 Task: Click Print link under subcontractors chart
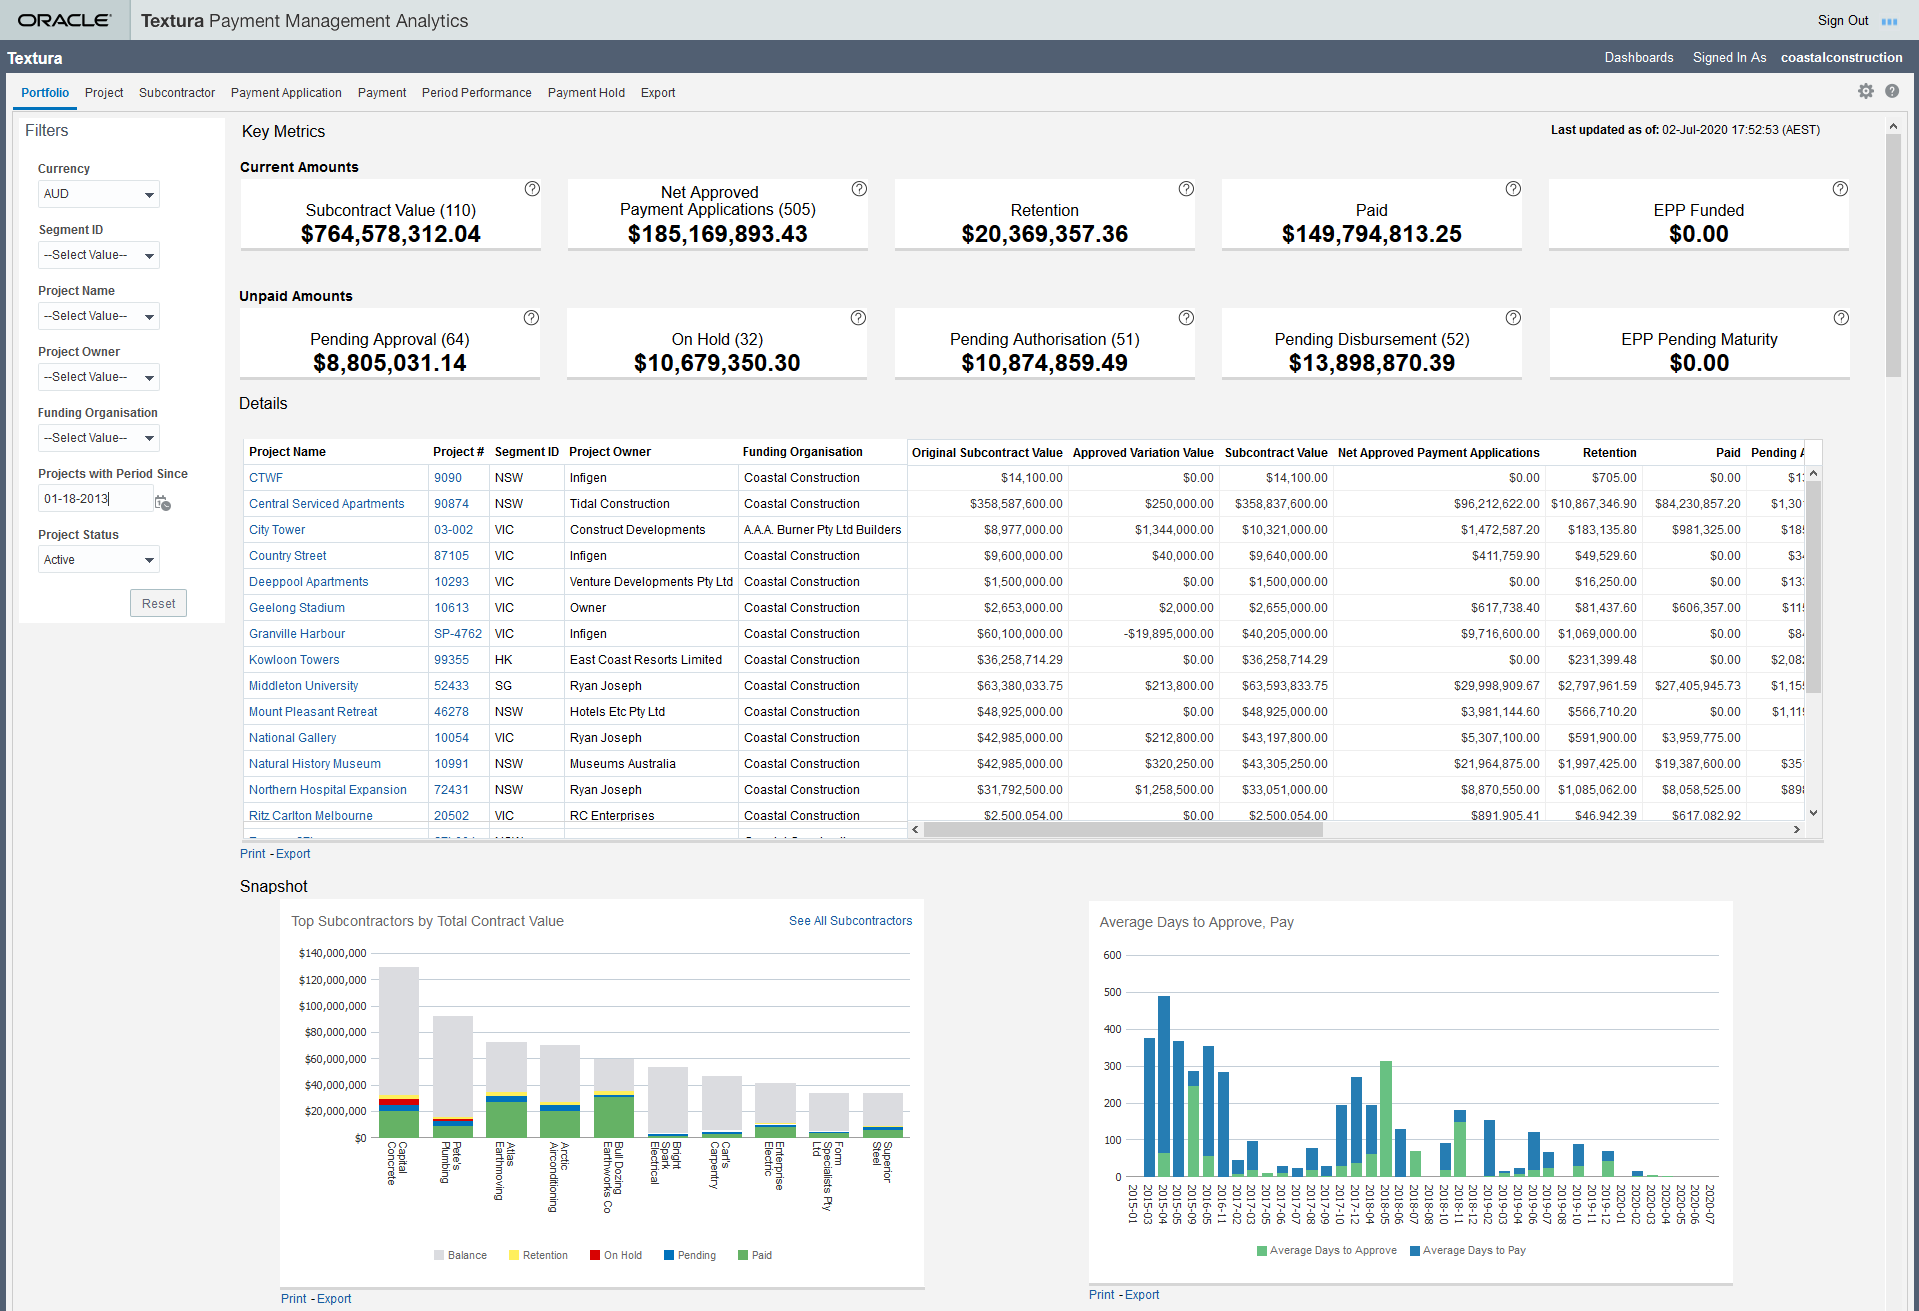click(x=294, y=1299)
